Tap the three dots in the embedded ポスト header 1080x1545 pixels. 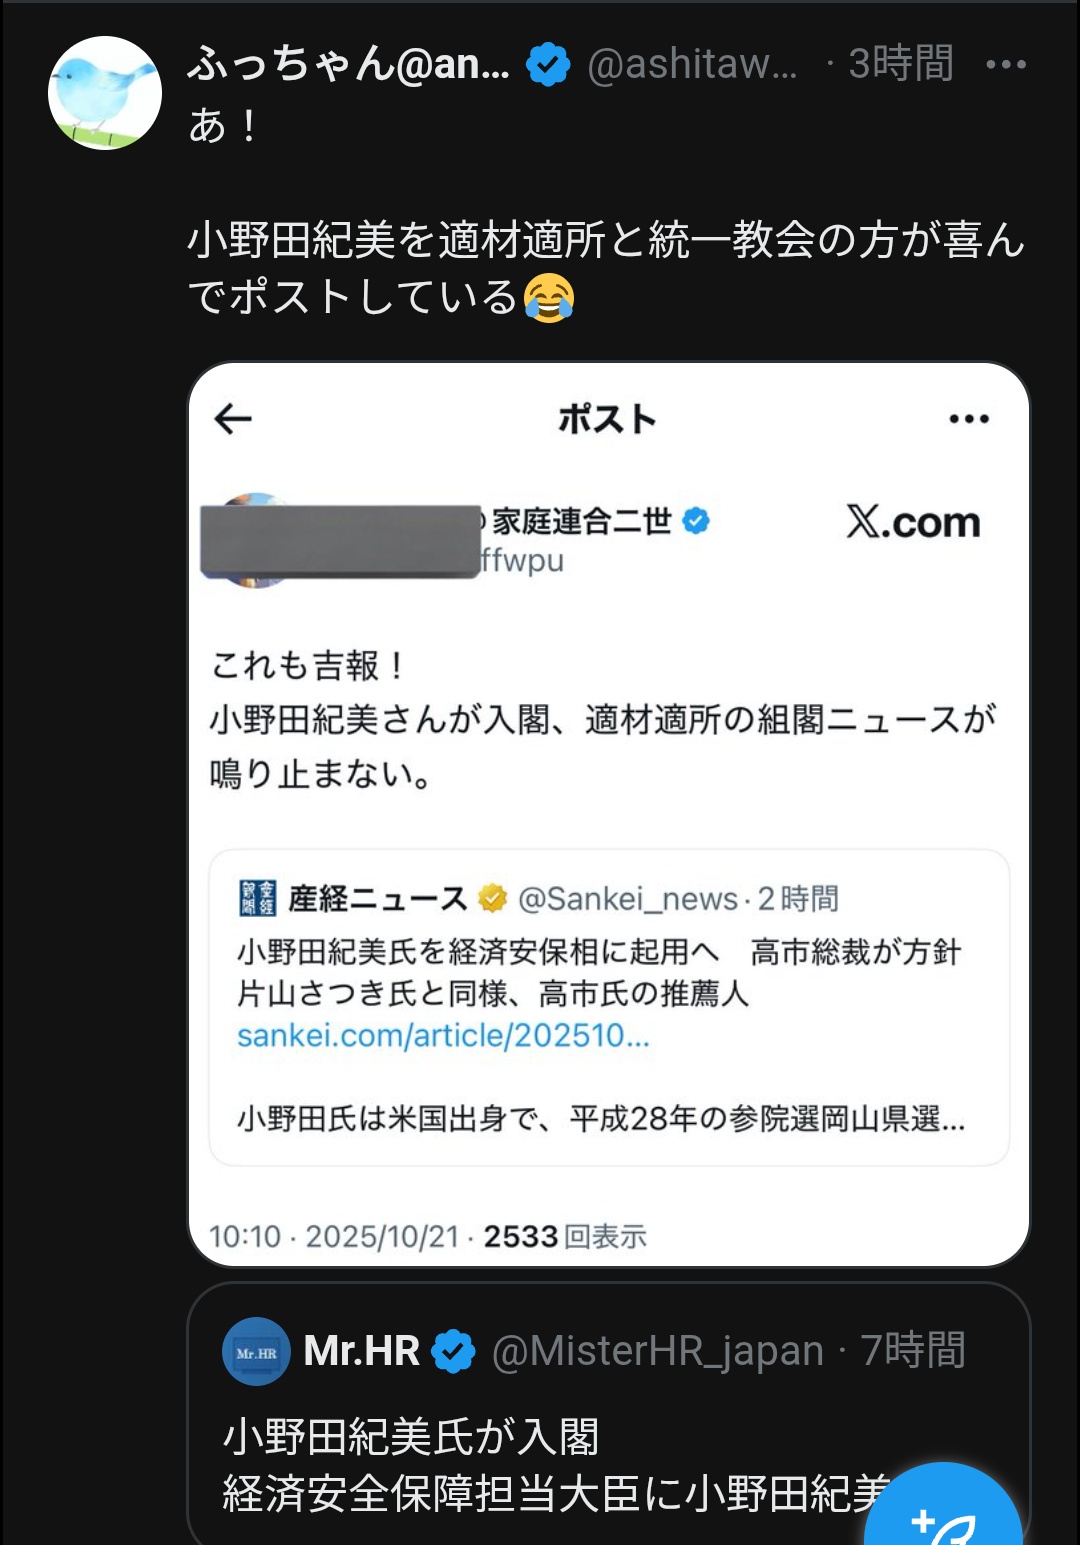(968, 419)
